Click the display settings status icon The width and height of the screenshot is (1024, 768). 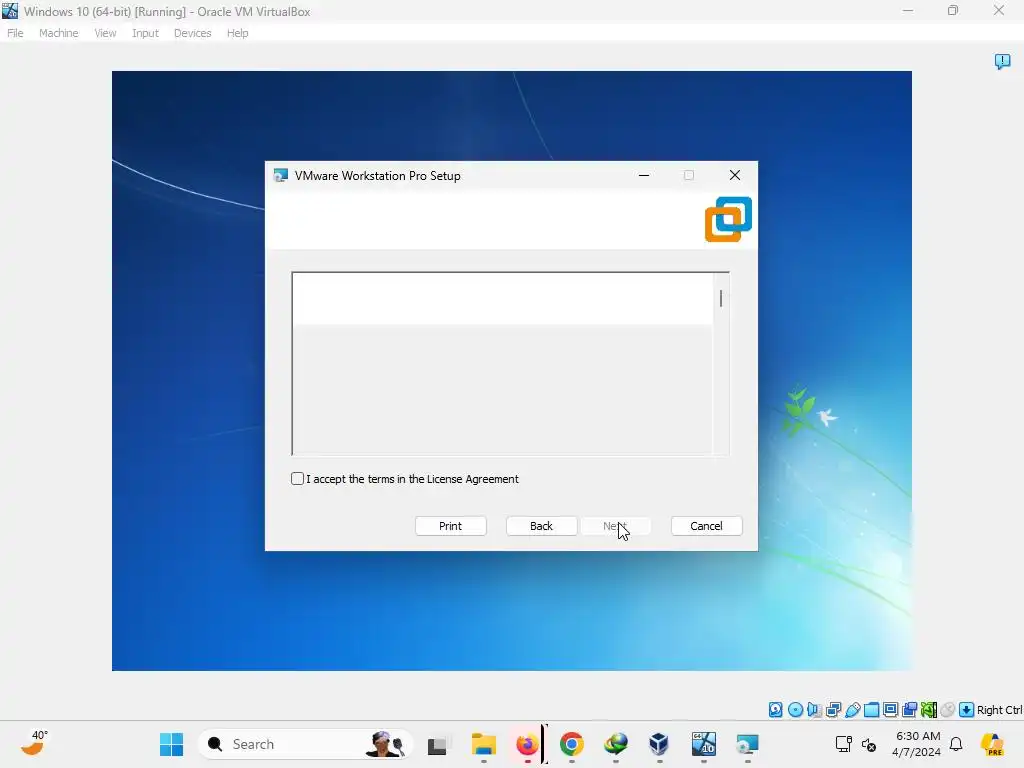(x=890, y=710)
